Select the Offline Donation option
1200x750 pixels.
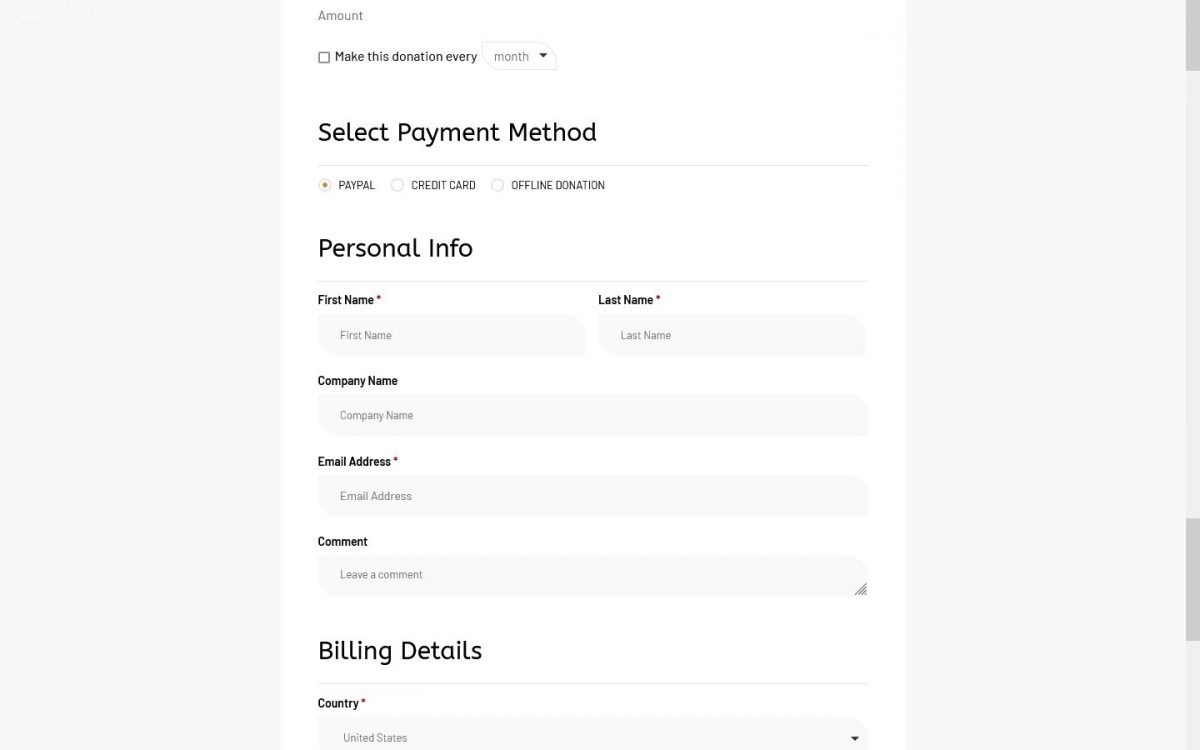[498, 185]
